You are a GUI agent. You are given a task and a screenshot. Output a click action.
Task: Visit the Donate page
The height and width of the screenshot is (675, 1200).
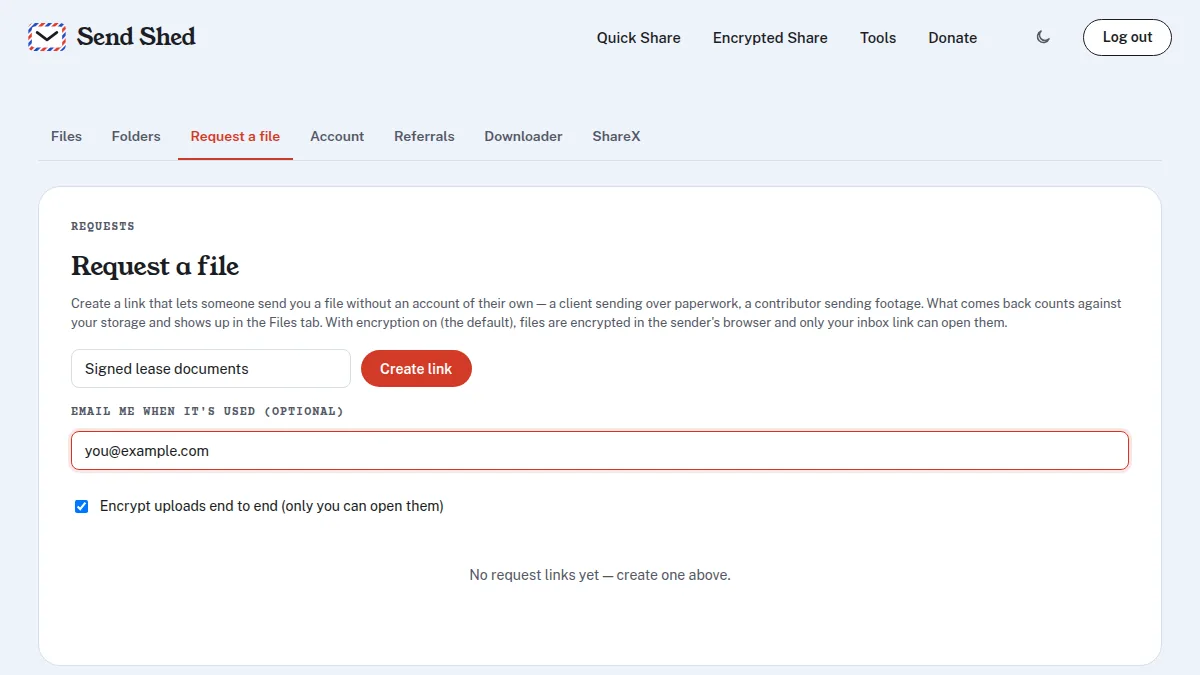[x=952, y=38]
